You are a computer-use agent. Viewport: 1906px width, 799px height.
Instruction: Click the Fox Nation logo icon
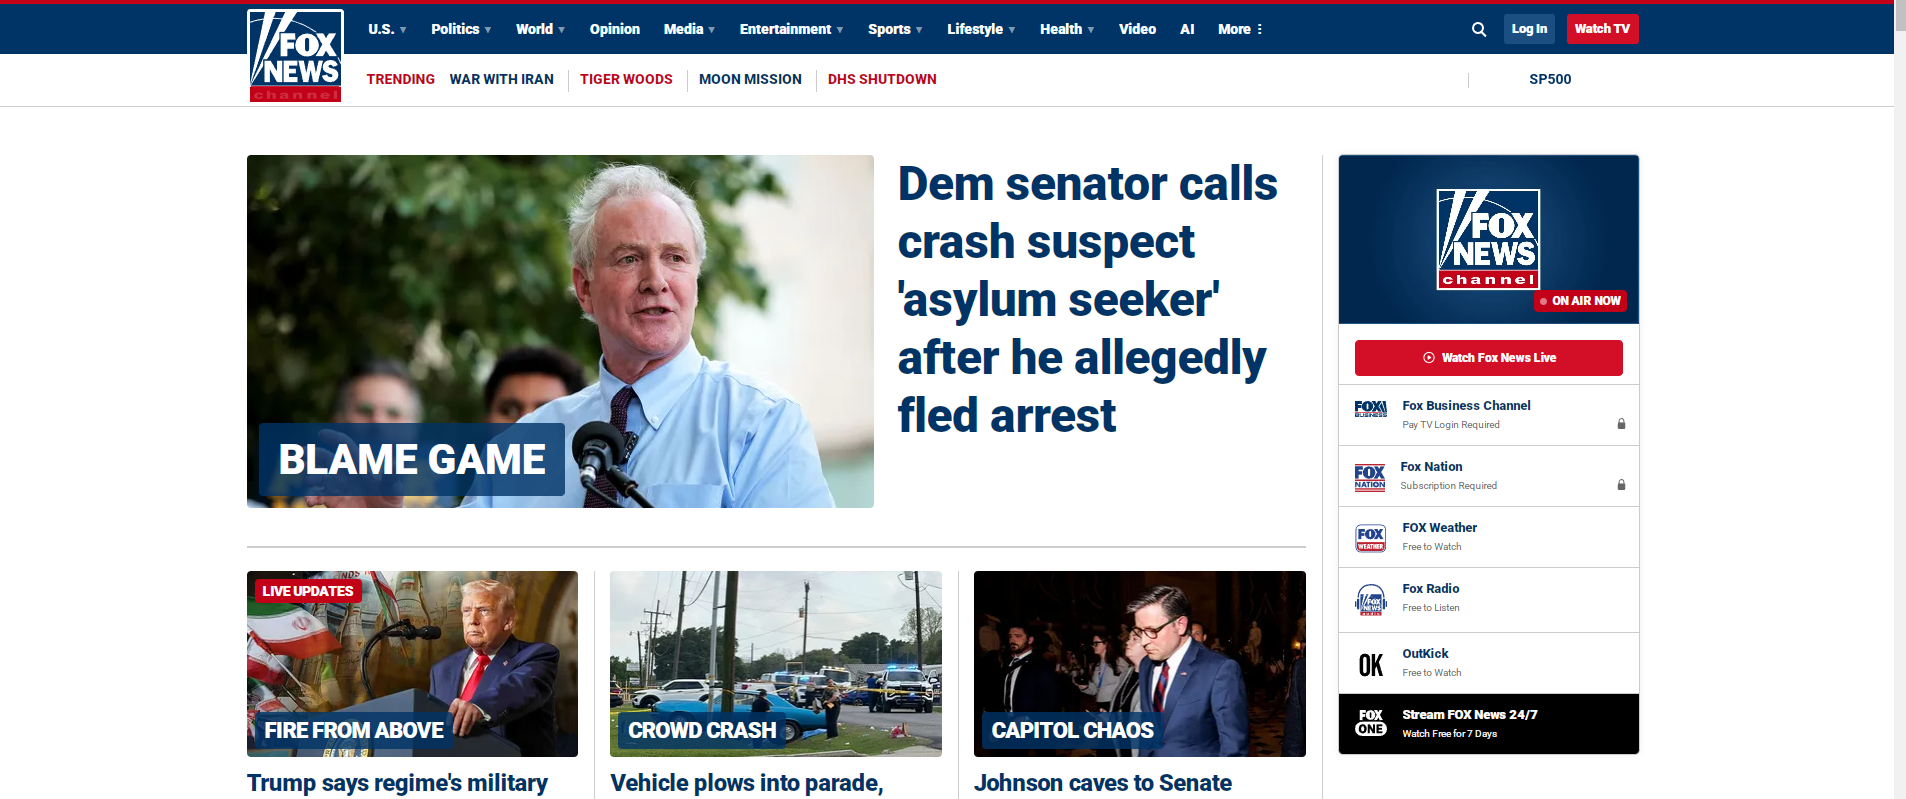coord(1370,477)
